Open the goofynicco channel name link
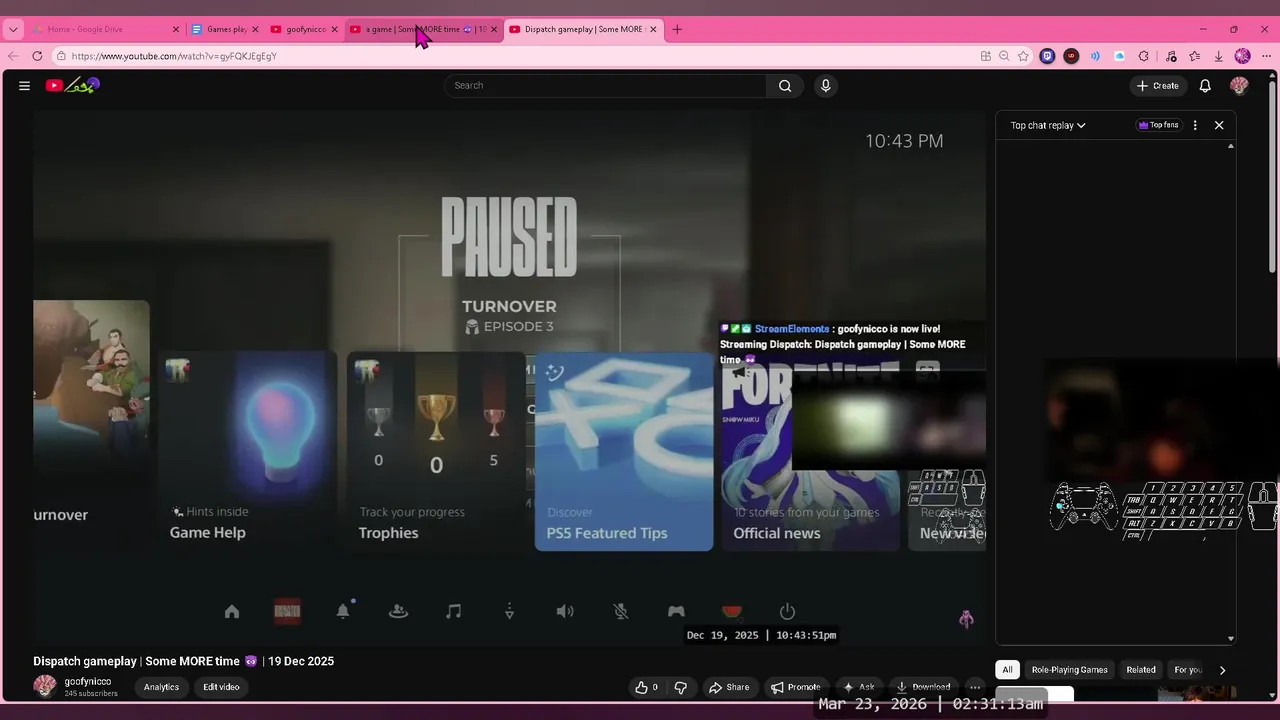This screenshot has height=720, width=1280. tap(88, 681)
